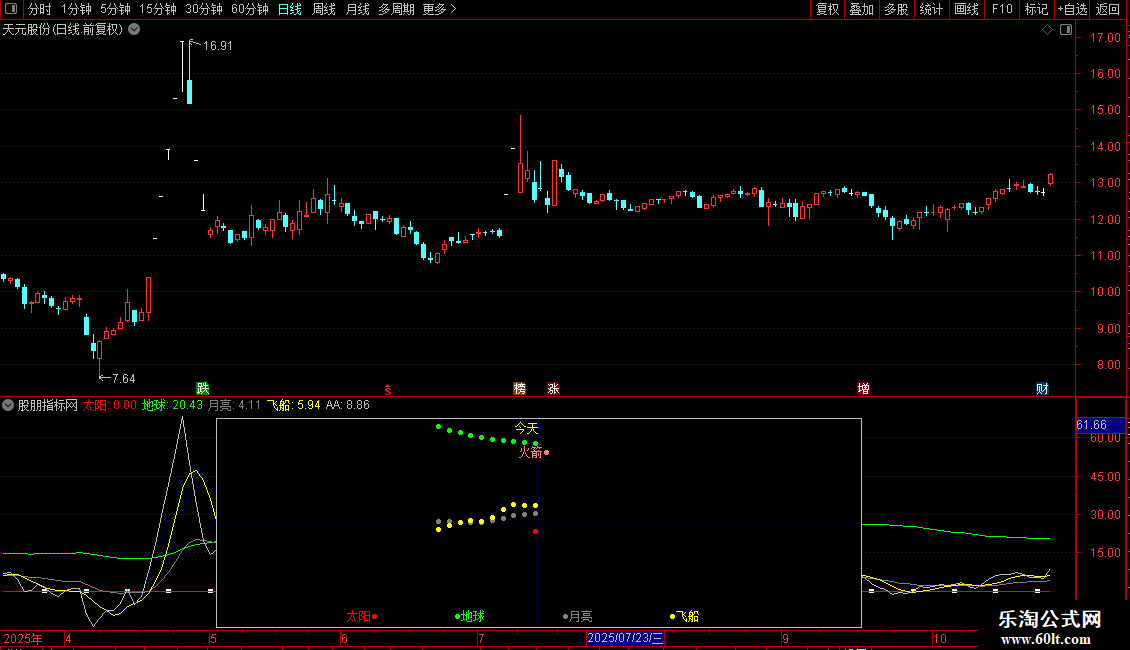The width and height of the screenshot is (1130, 650).
Task: Activate the 画线 drawing tool
Action: pos(966,9)
